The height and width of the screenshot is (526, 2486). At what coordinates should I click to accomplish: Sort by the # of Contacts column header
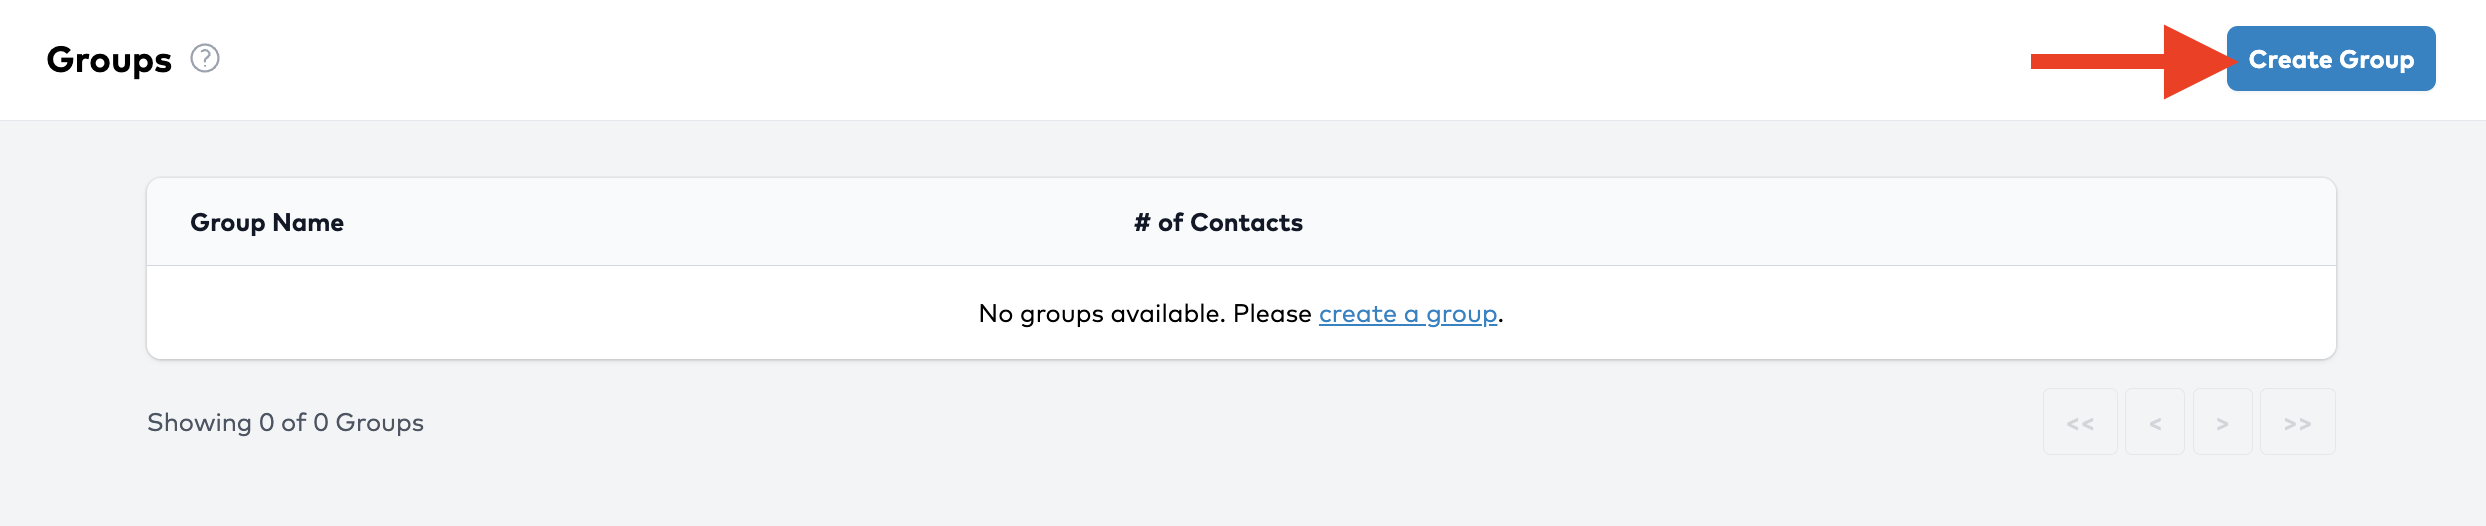click(1218, 222)
